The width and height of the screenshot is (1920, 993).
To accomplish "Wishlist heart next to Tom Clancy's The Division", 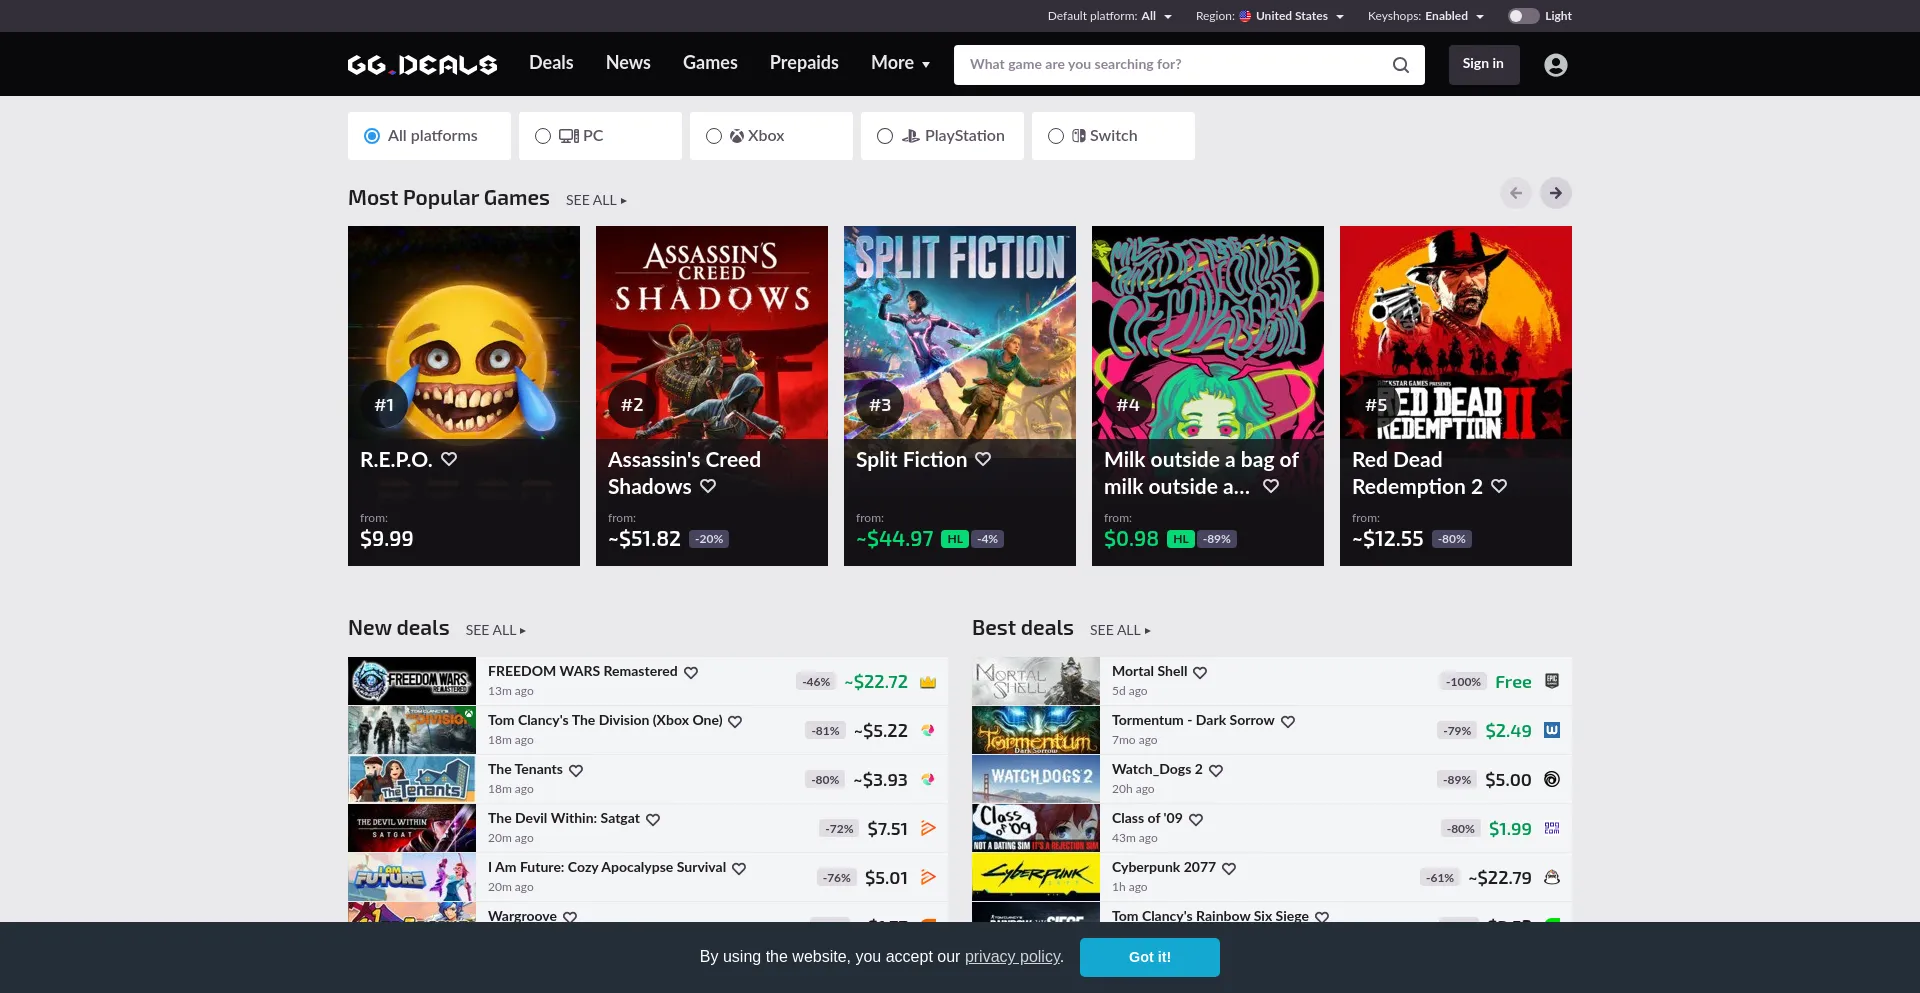I will [735, 721].
